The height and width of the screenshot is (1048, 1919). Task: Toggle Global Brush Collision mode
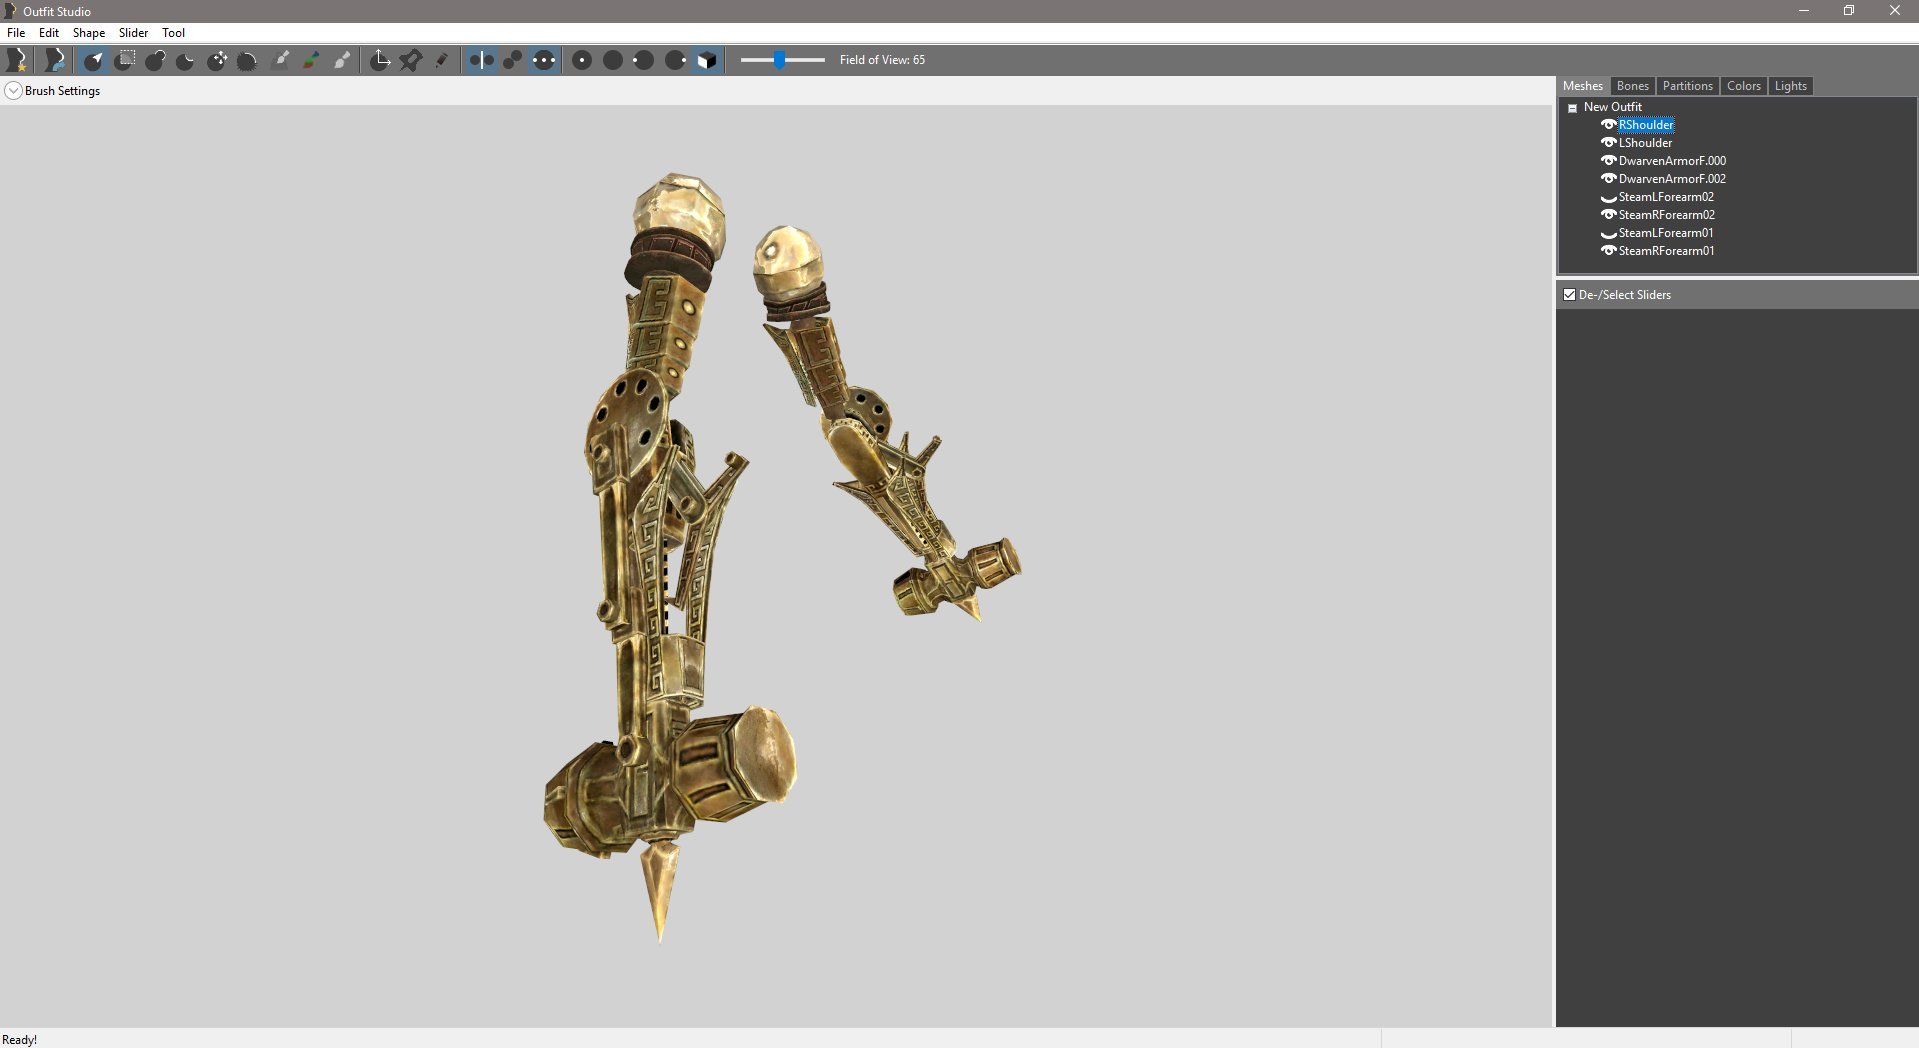pyautogui.click(x=543, y=60)
